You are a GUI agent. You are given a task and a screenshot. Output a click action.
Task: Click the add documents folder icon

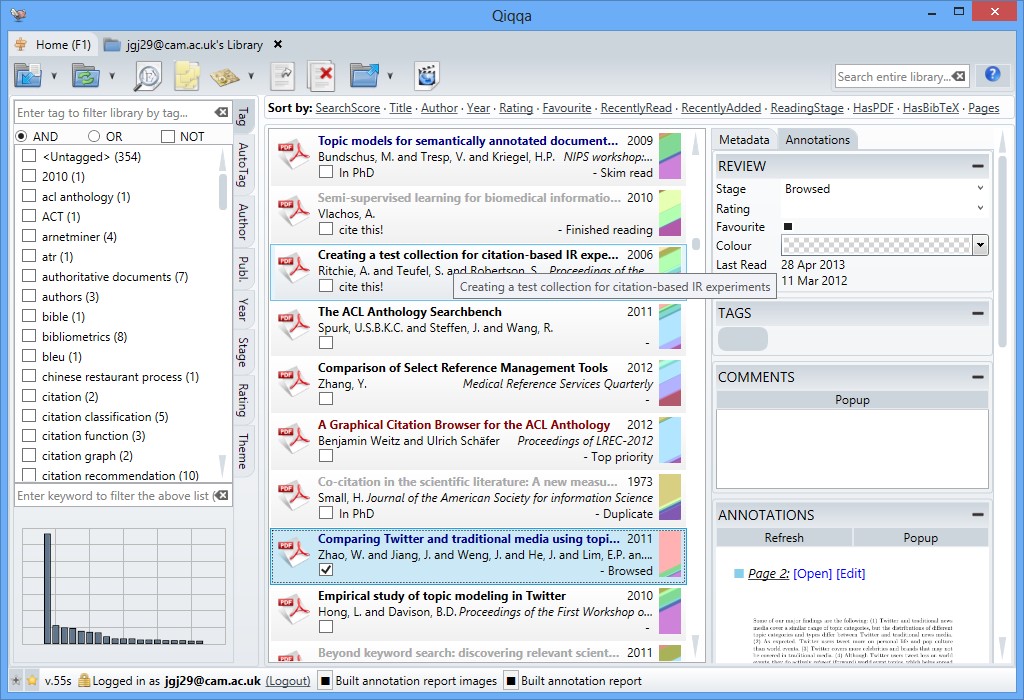point(28,76)
